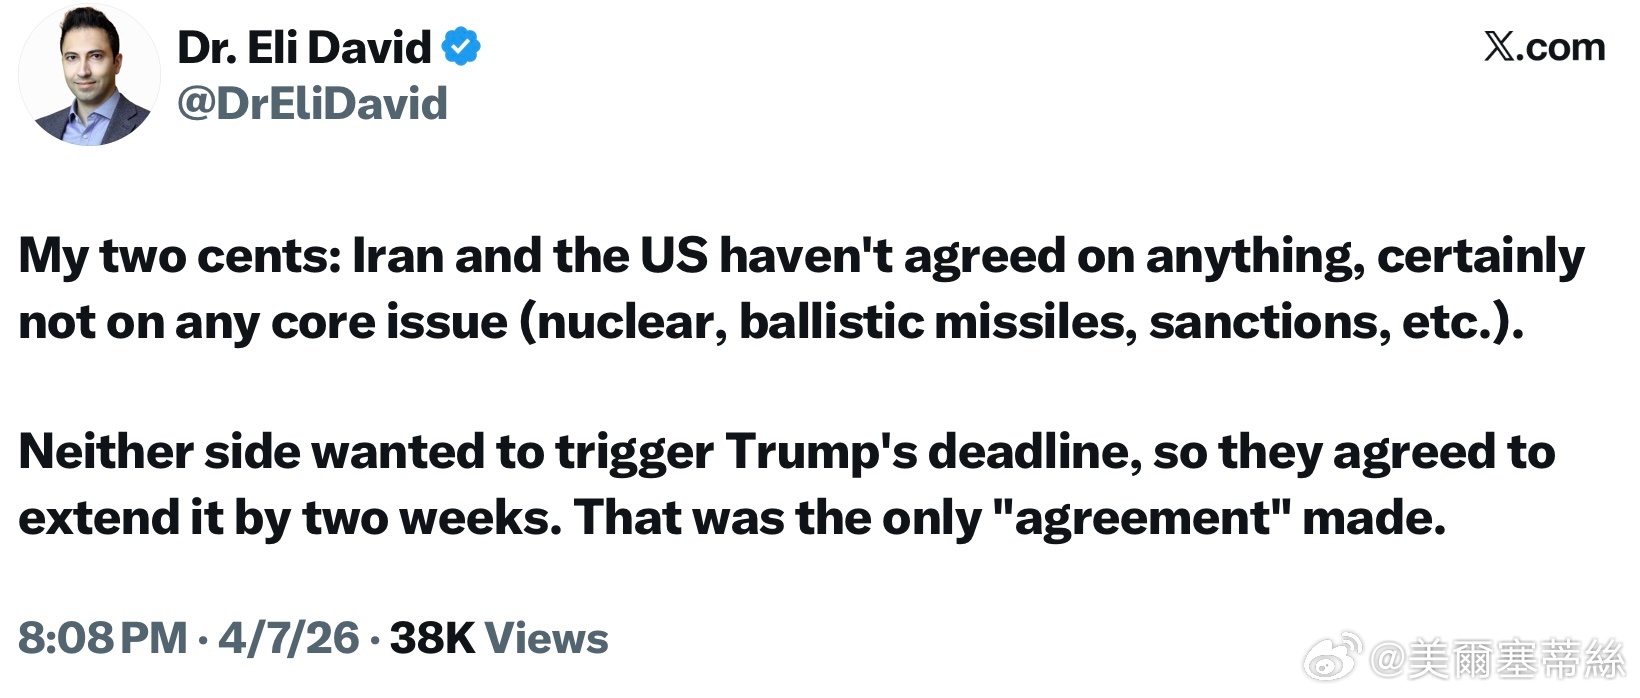Open the 8:08 PM timestamp
The image size is (1640, 698).
click(x=103, y=638)
